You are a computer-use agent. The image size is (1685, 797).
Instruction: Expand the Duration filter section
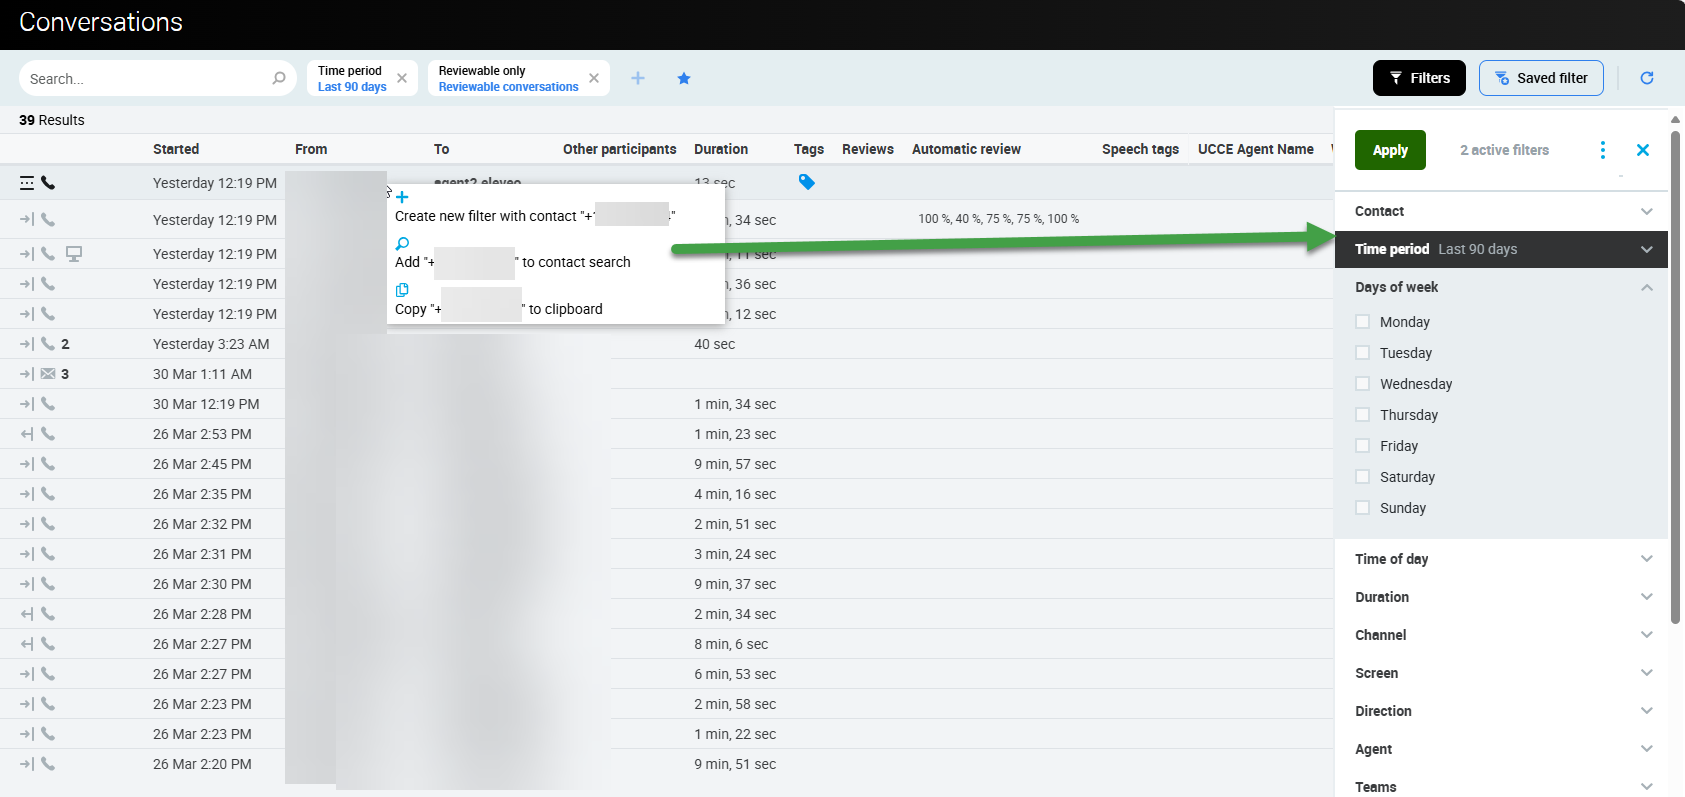pyautogui.click(x=1500, y=597)
